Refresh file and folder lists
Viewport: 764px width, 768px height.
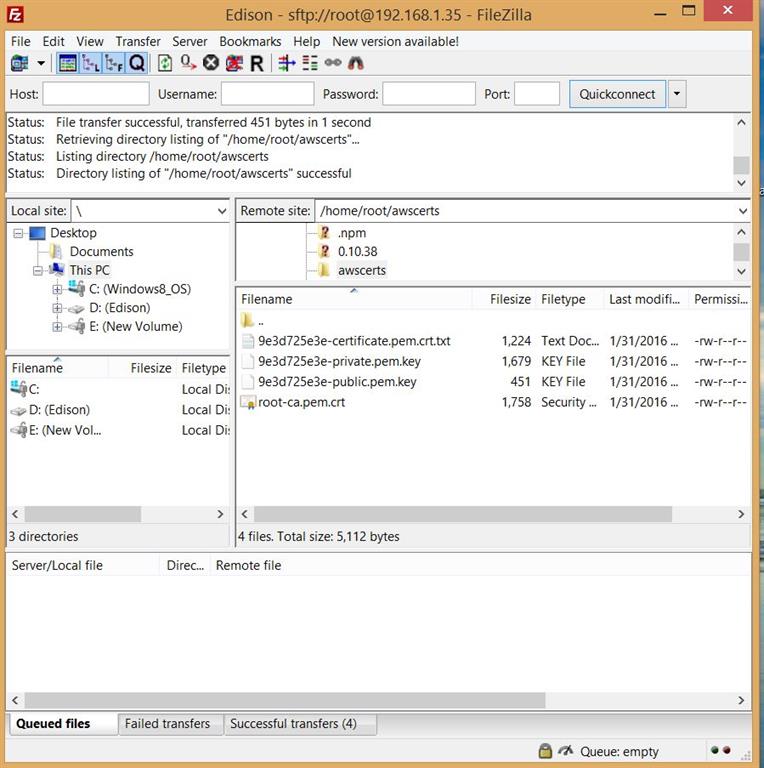(x=165, y=63)
